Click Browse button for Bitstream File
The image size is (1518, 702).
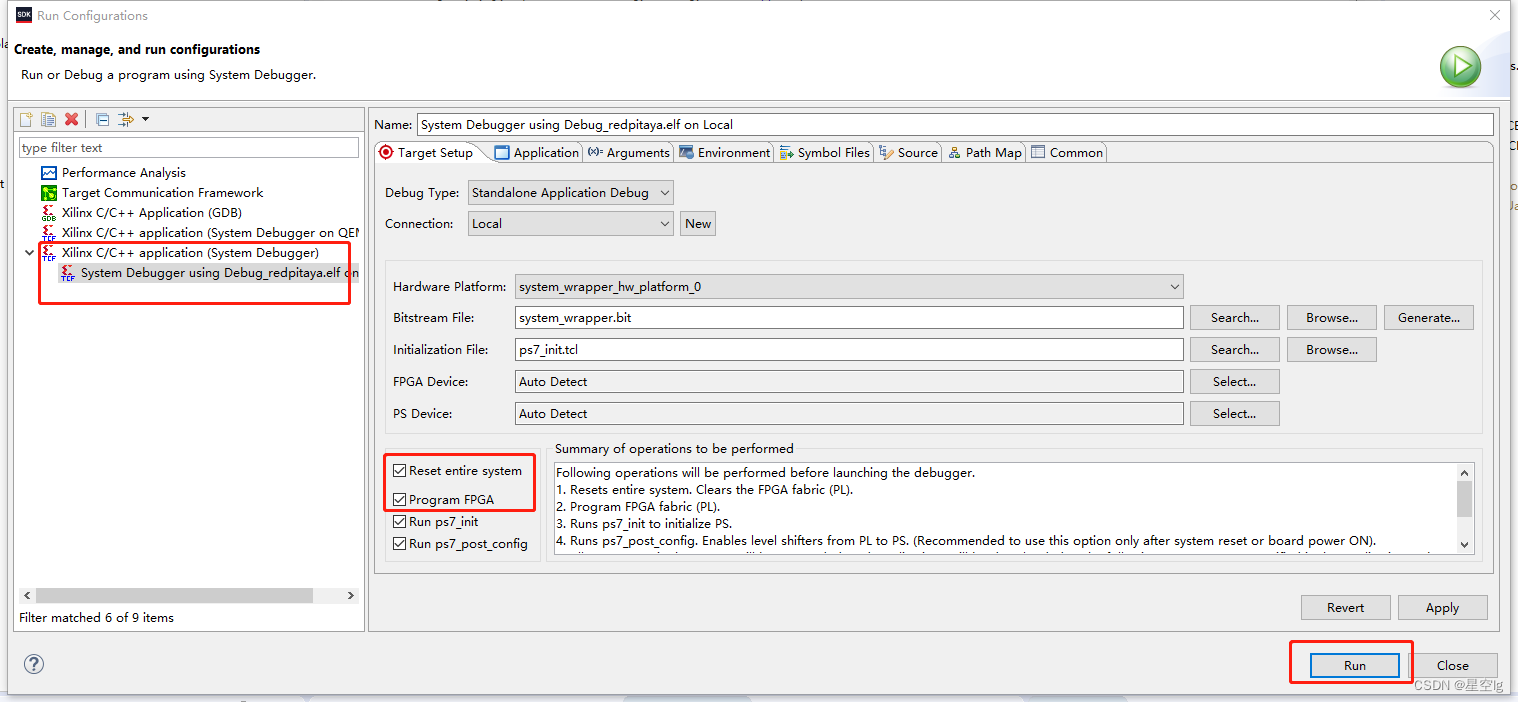(x=1332, y=317)
